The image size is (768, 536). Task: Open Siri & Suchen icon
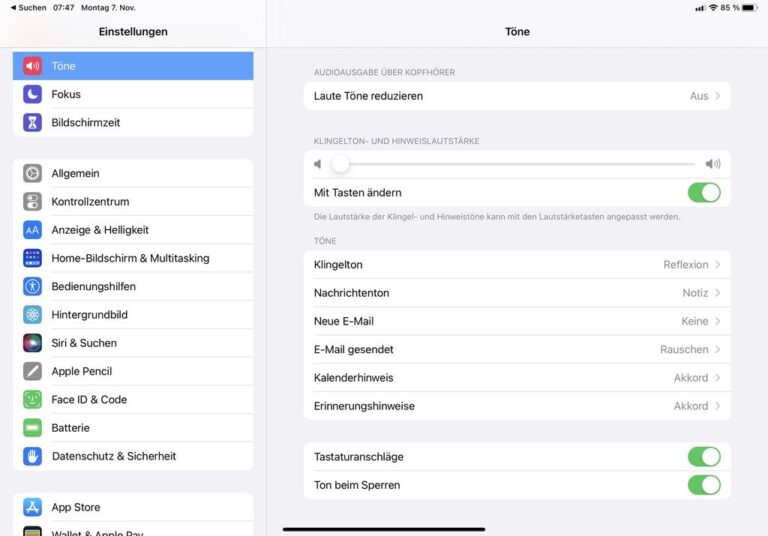coord(33,343)
